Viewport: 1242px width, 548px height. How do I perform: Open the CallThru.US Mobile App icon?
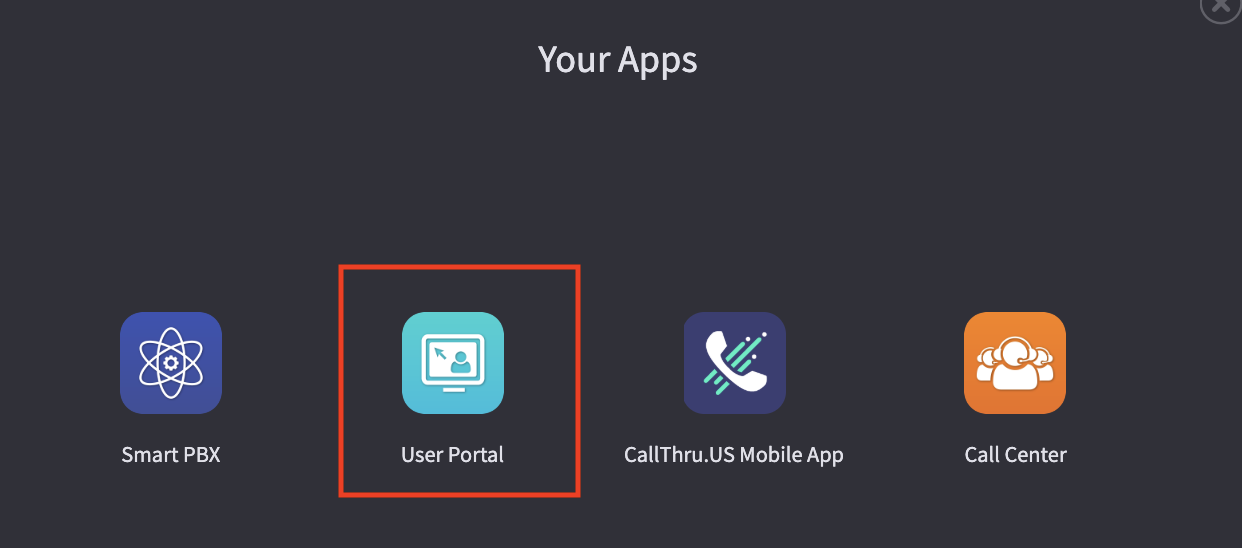click(x=735, y=363)
